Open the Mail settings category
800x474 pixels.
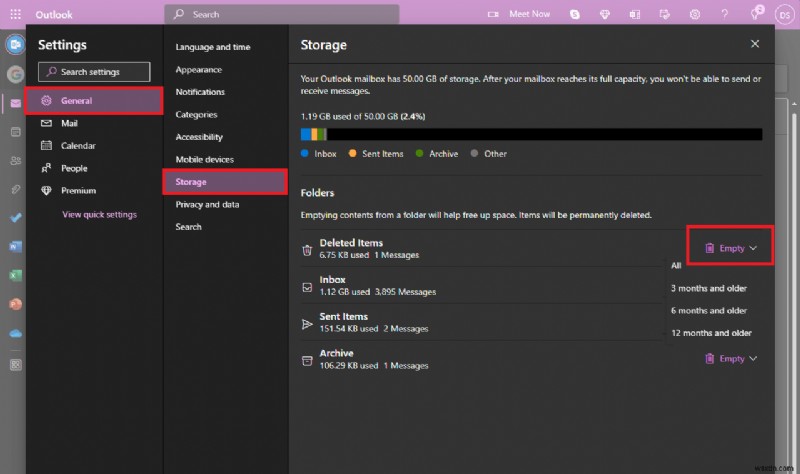(x=70, y=123)
